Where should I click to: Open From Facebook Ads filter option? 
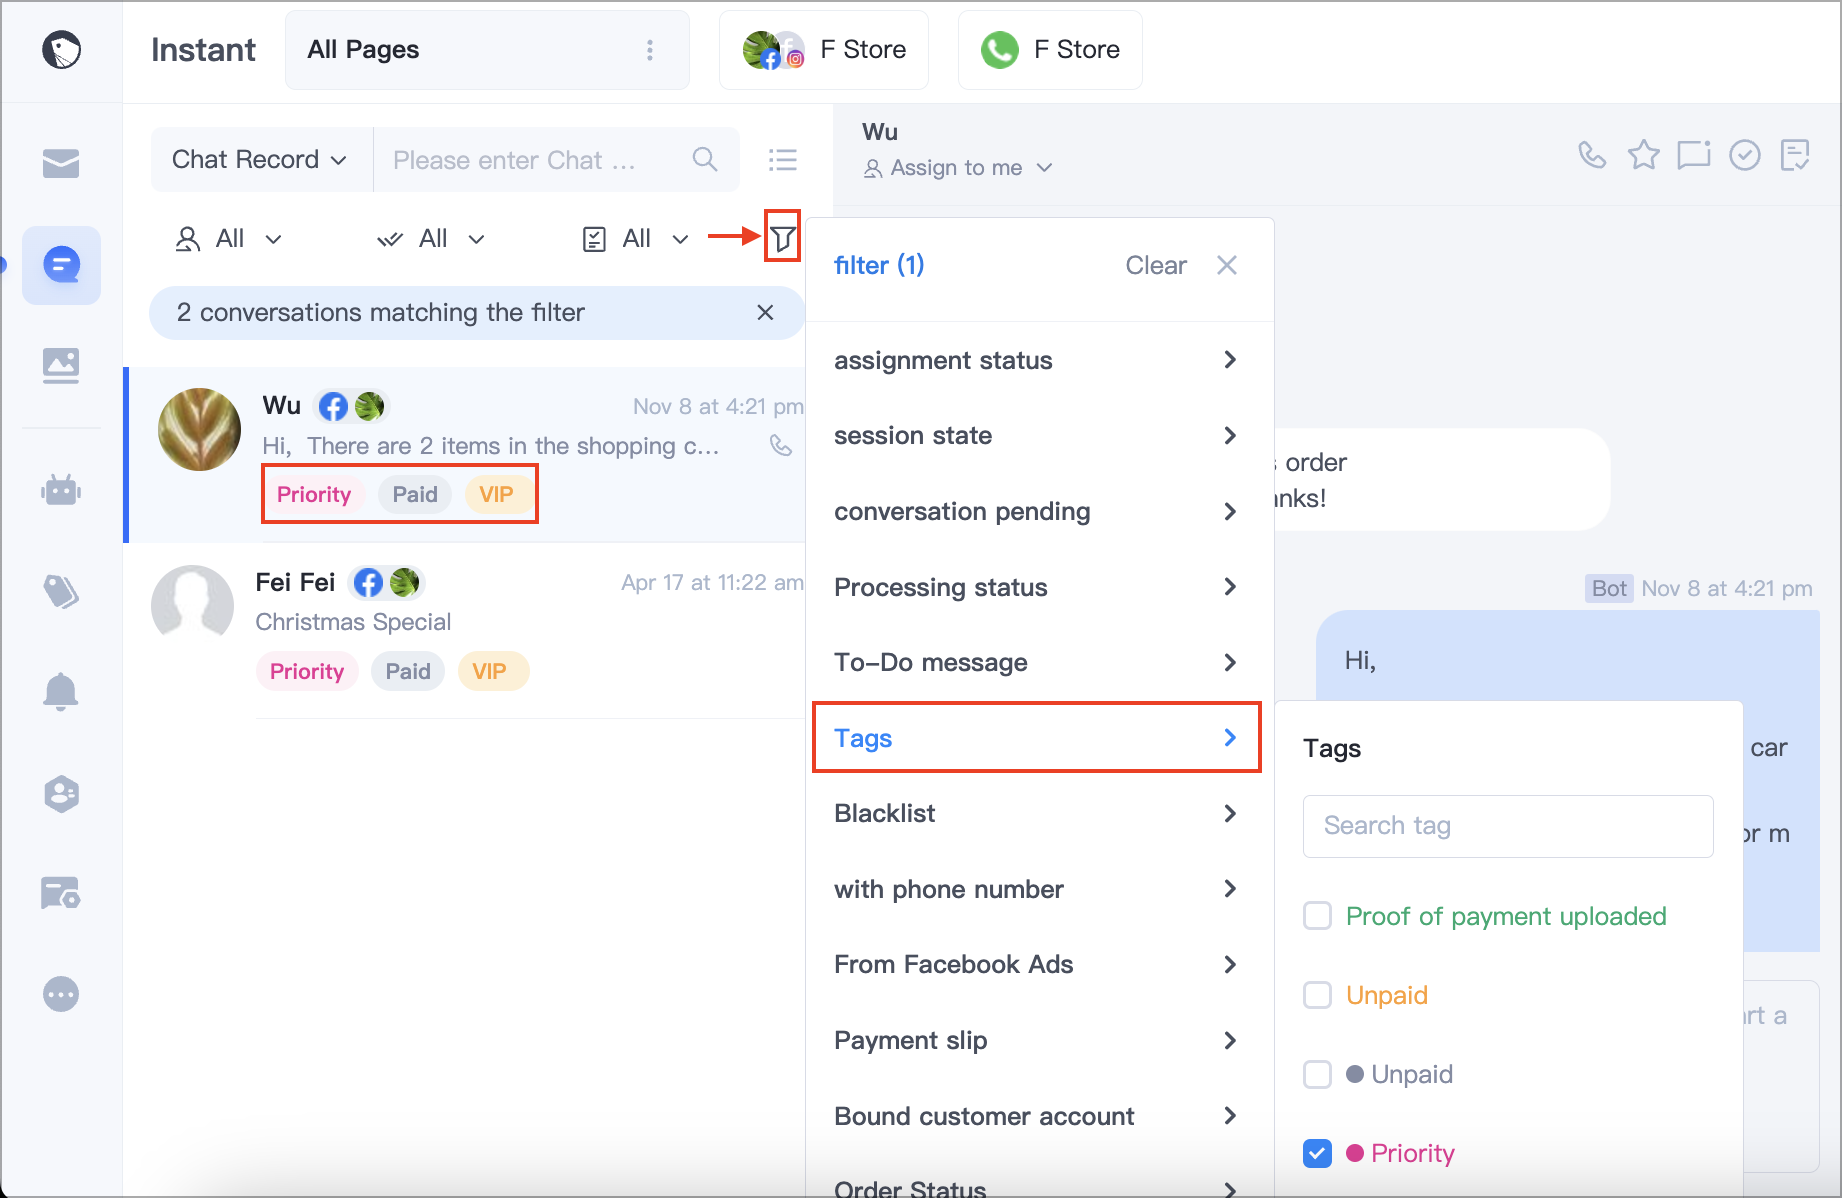pyautogui.click(x=1036, y=964)
